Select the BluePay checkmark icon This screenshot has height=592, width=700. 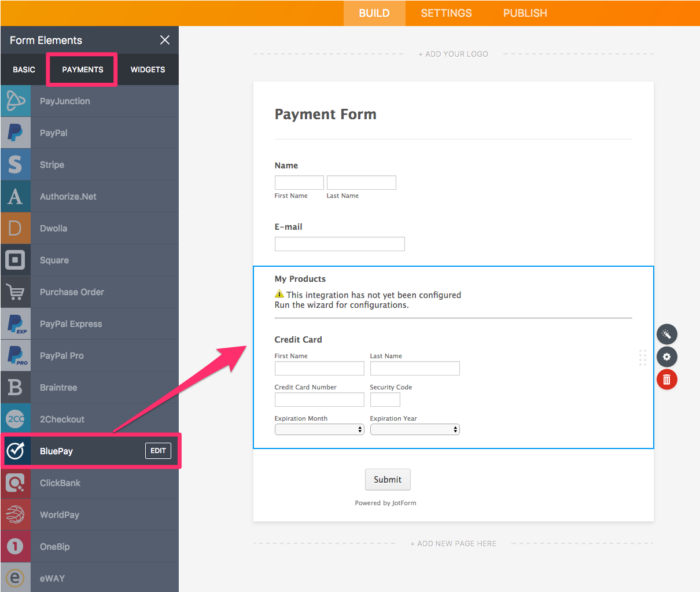coord(16,451)
